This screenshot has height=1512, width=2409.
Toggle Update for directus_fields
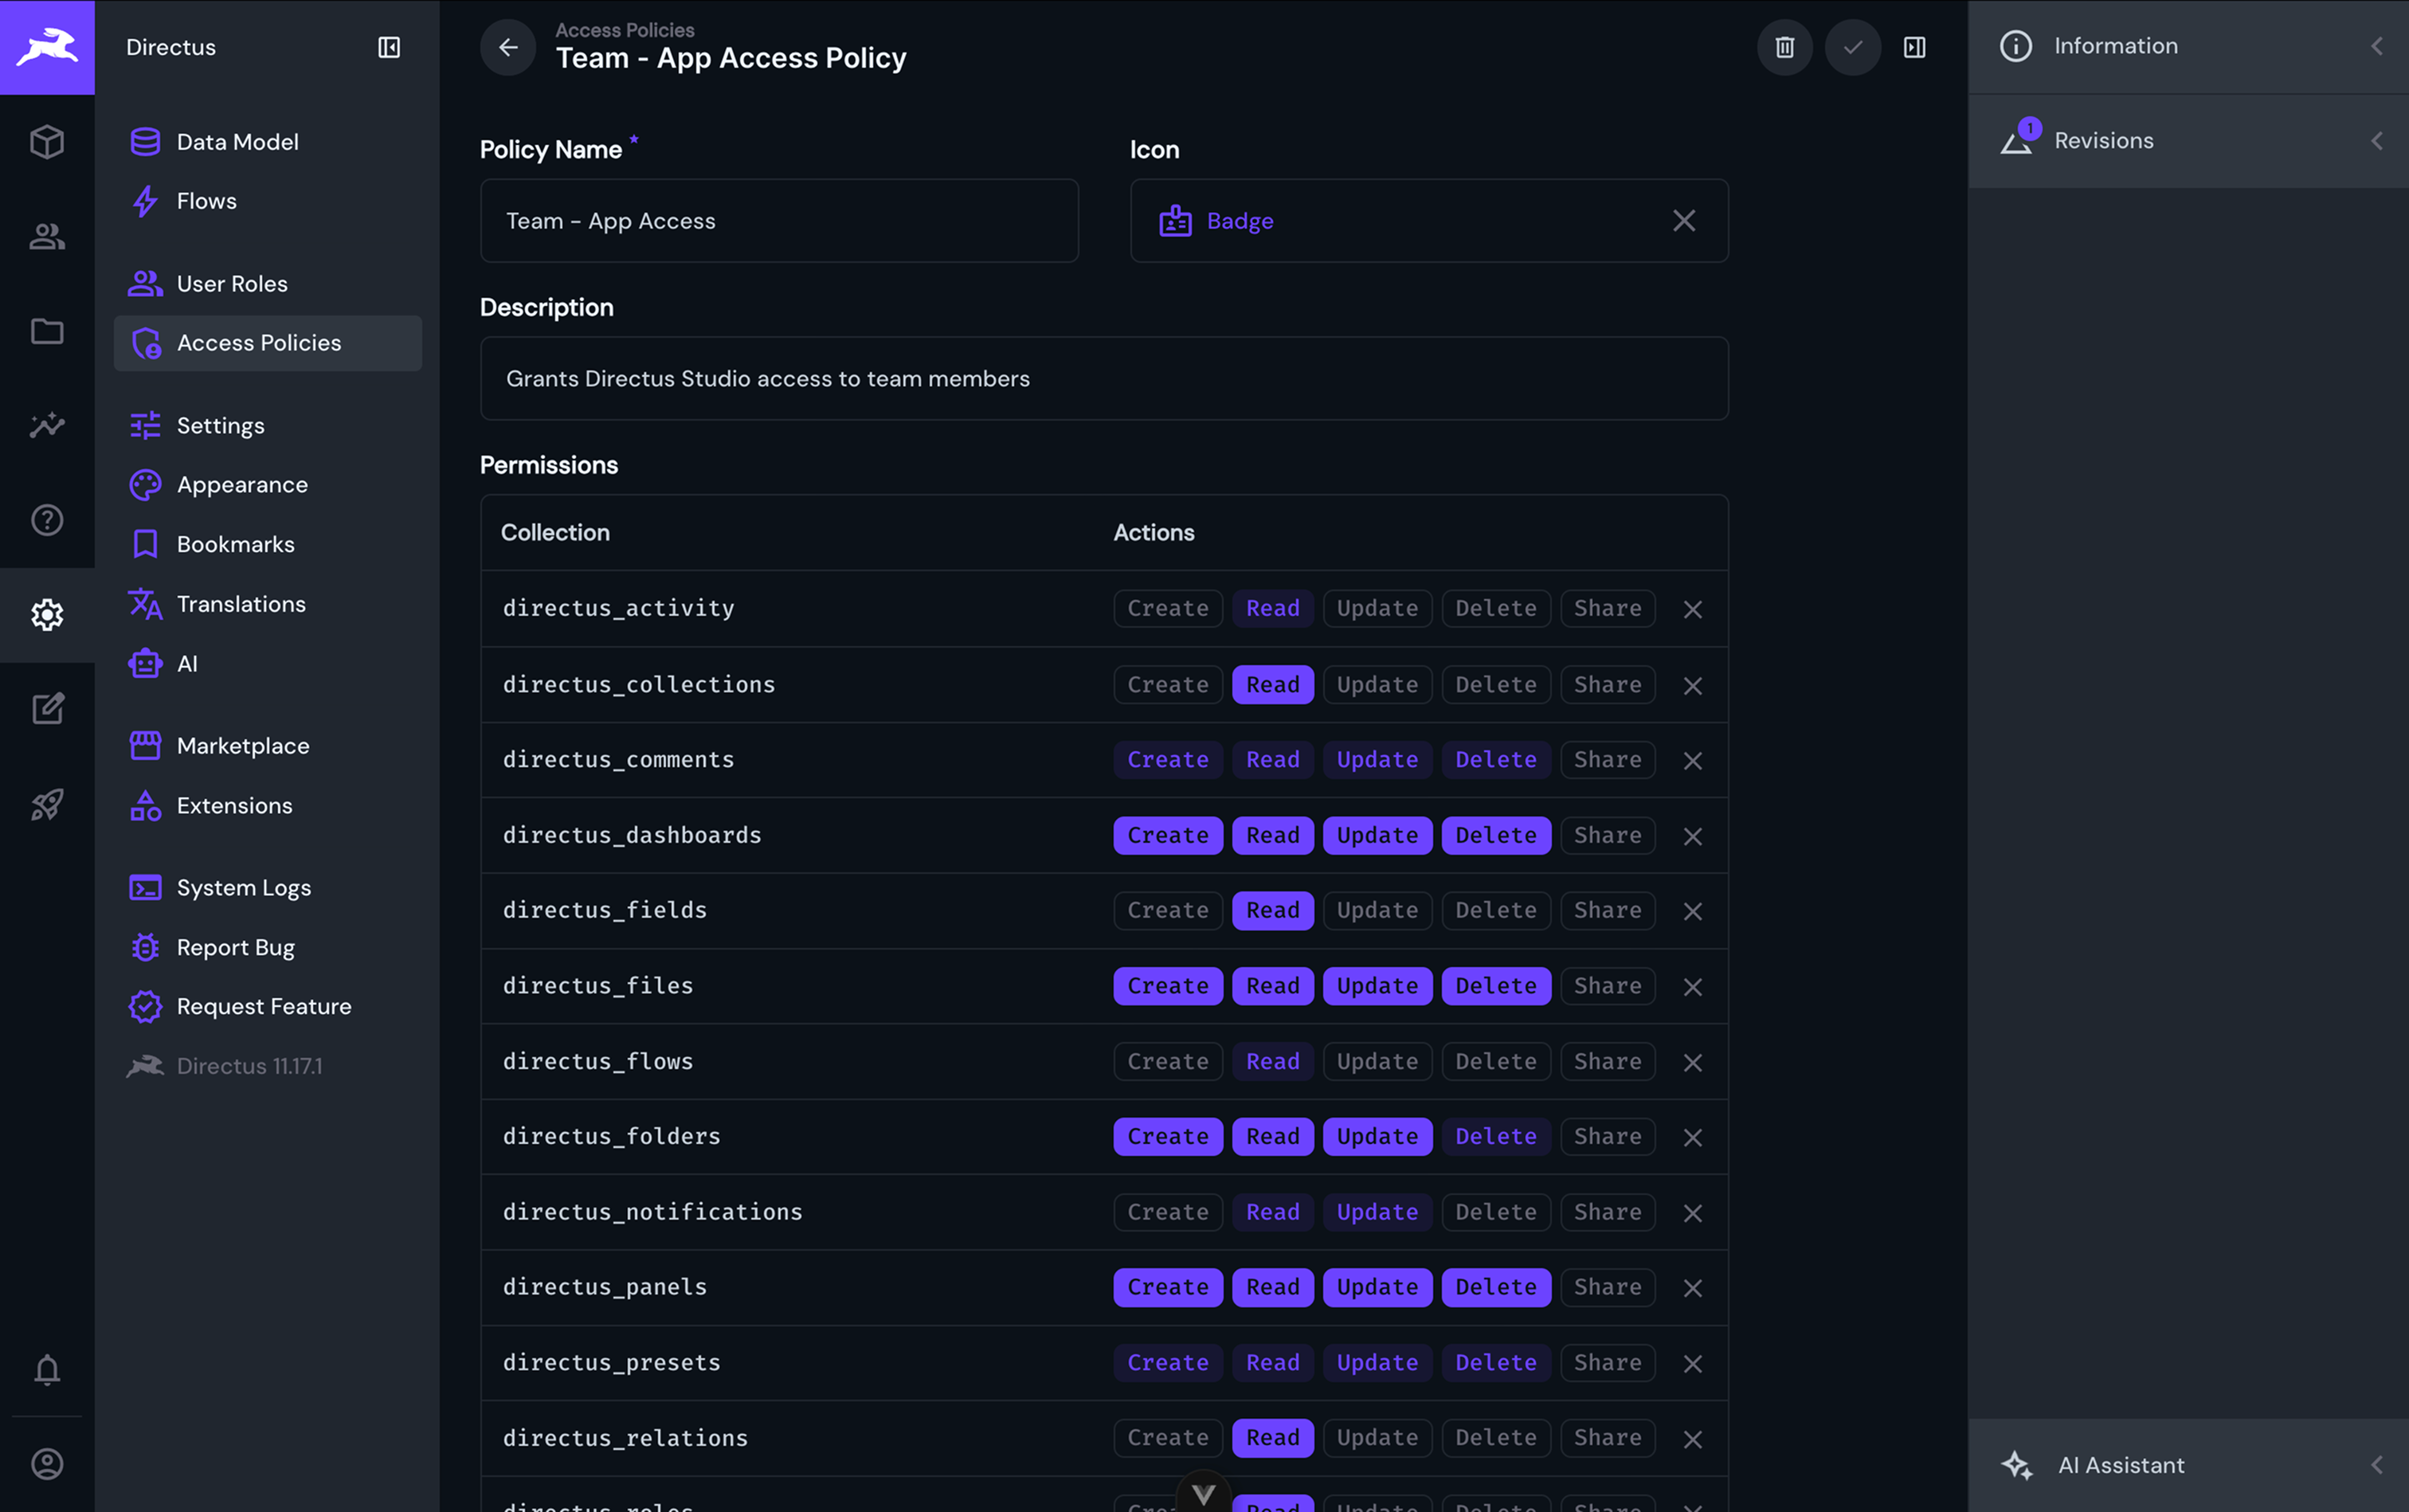coord(1377,910)
